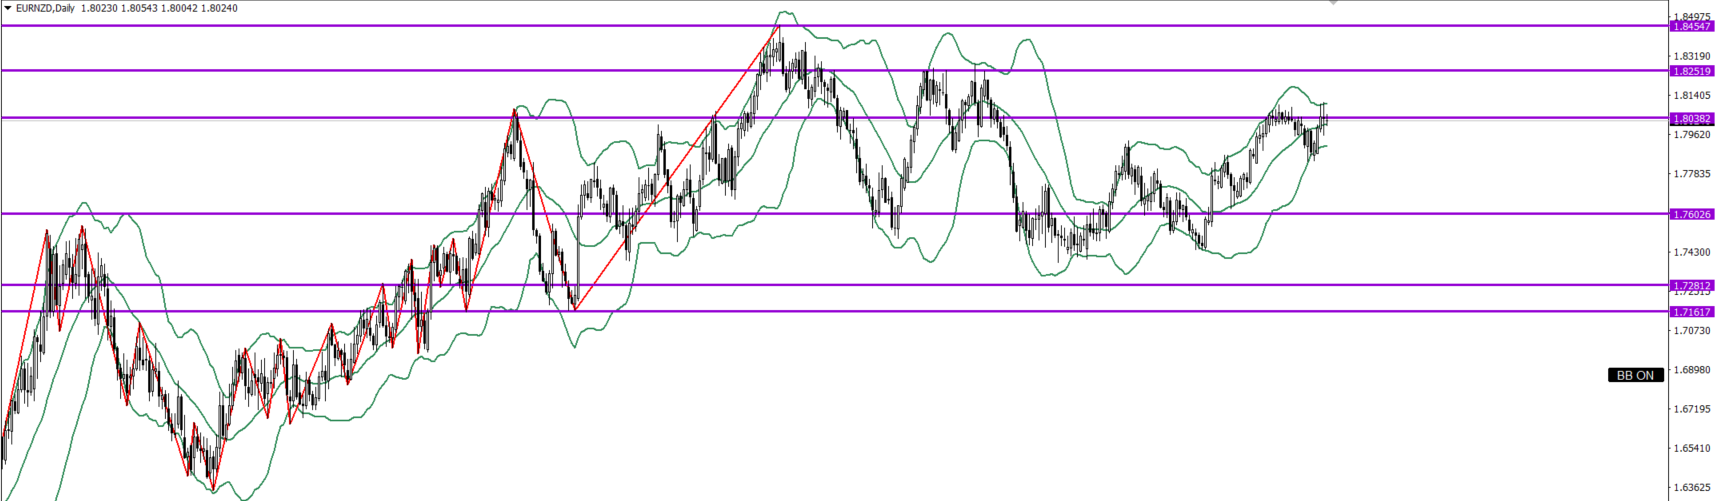Click the most recent candlestick on chart
Viewport: 1718px width, 501px height.
tap(1326, 118)
